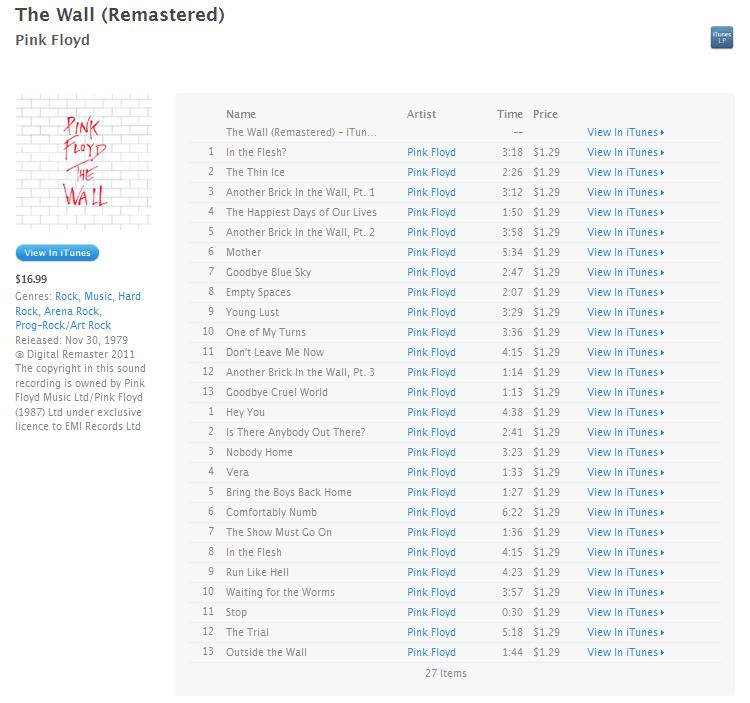The height and width of the screenshot is (703, 750).
Task: Click the Name column header
Action: 241,114
